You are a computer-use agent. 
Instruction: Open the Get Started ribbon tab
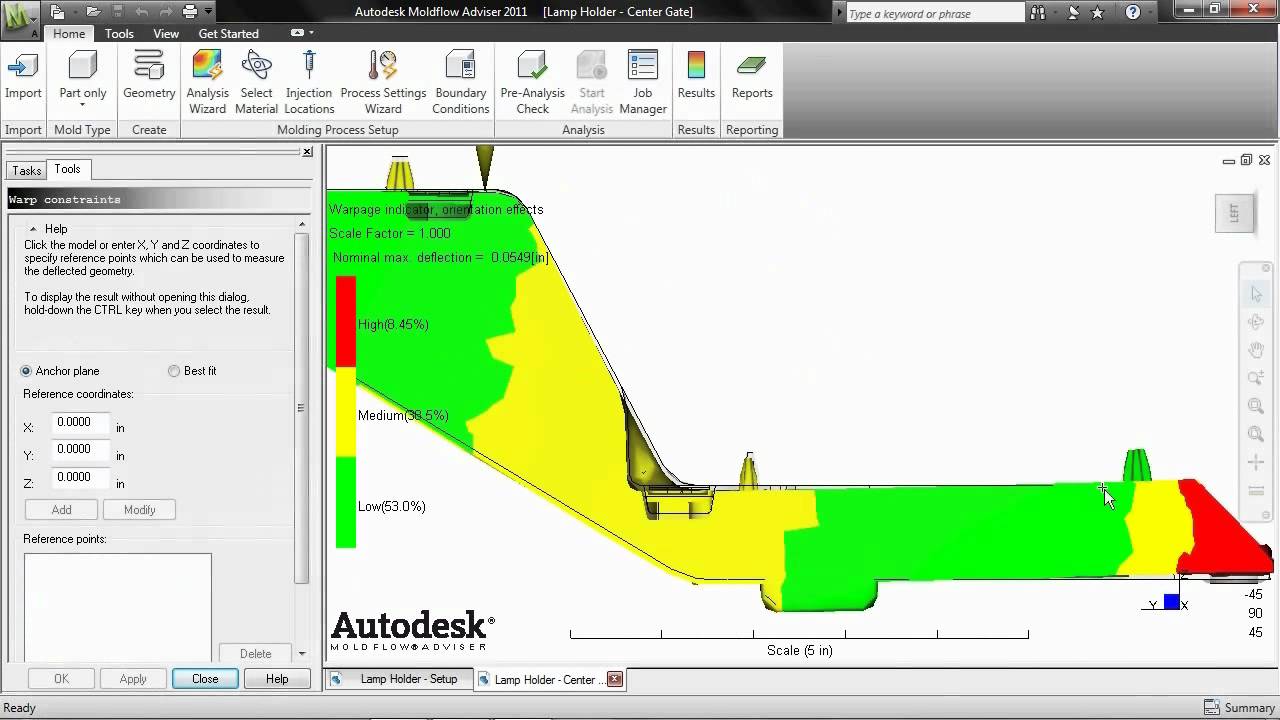coord(228,33)
